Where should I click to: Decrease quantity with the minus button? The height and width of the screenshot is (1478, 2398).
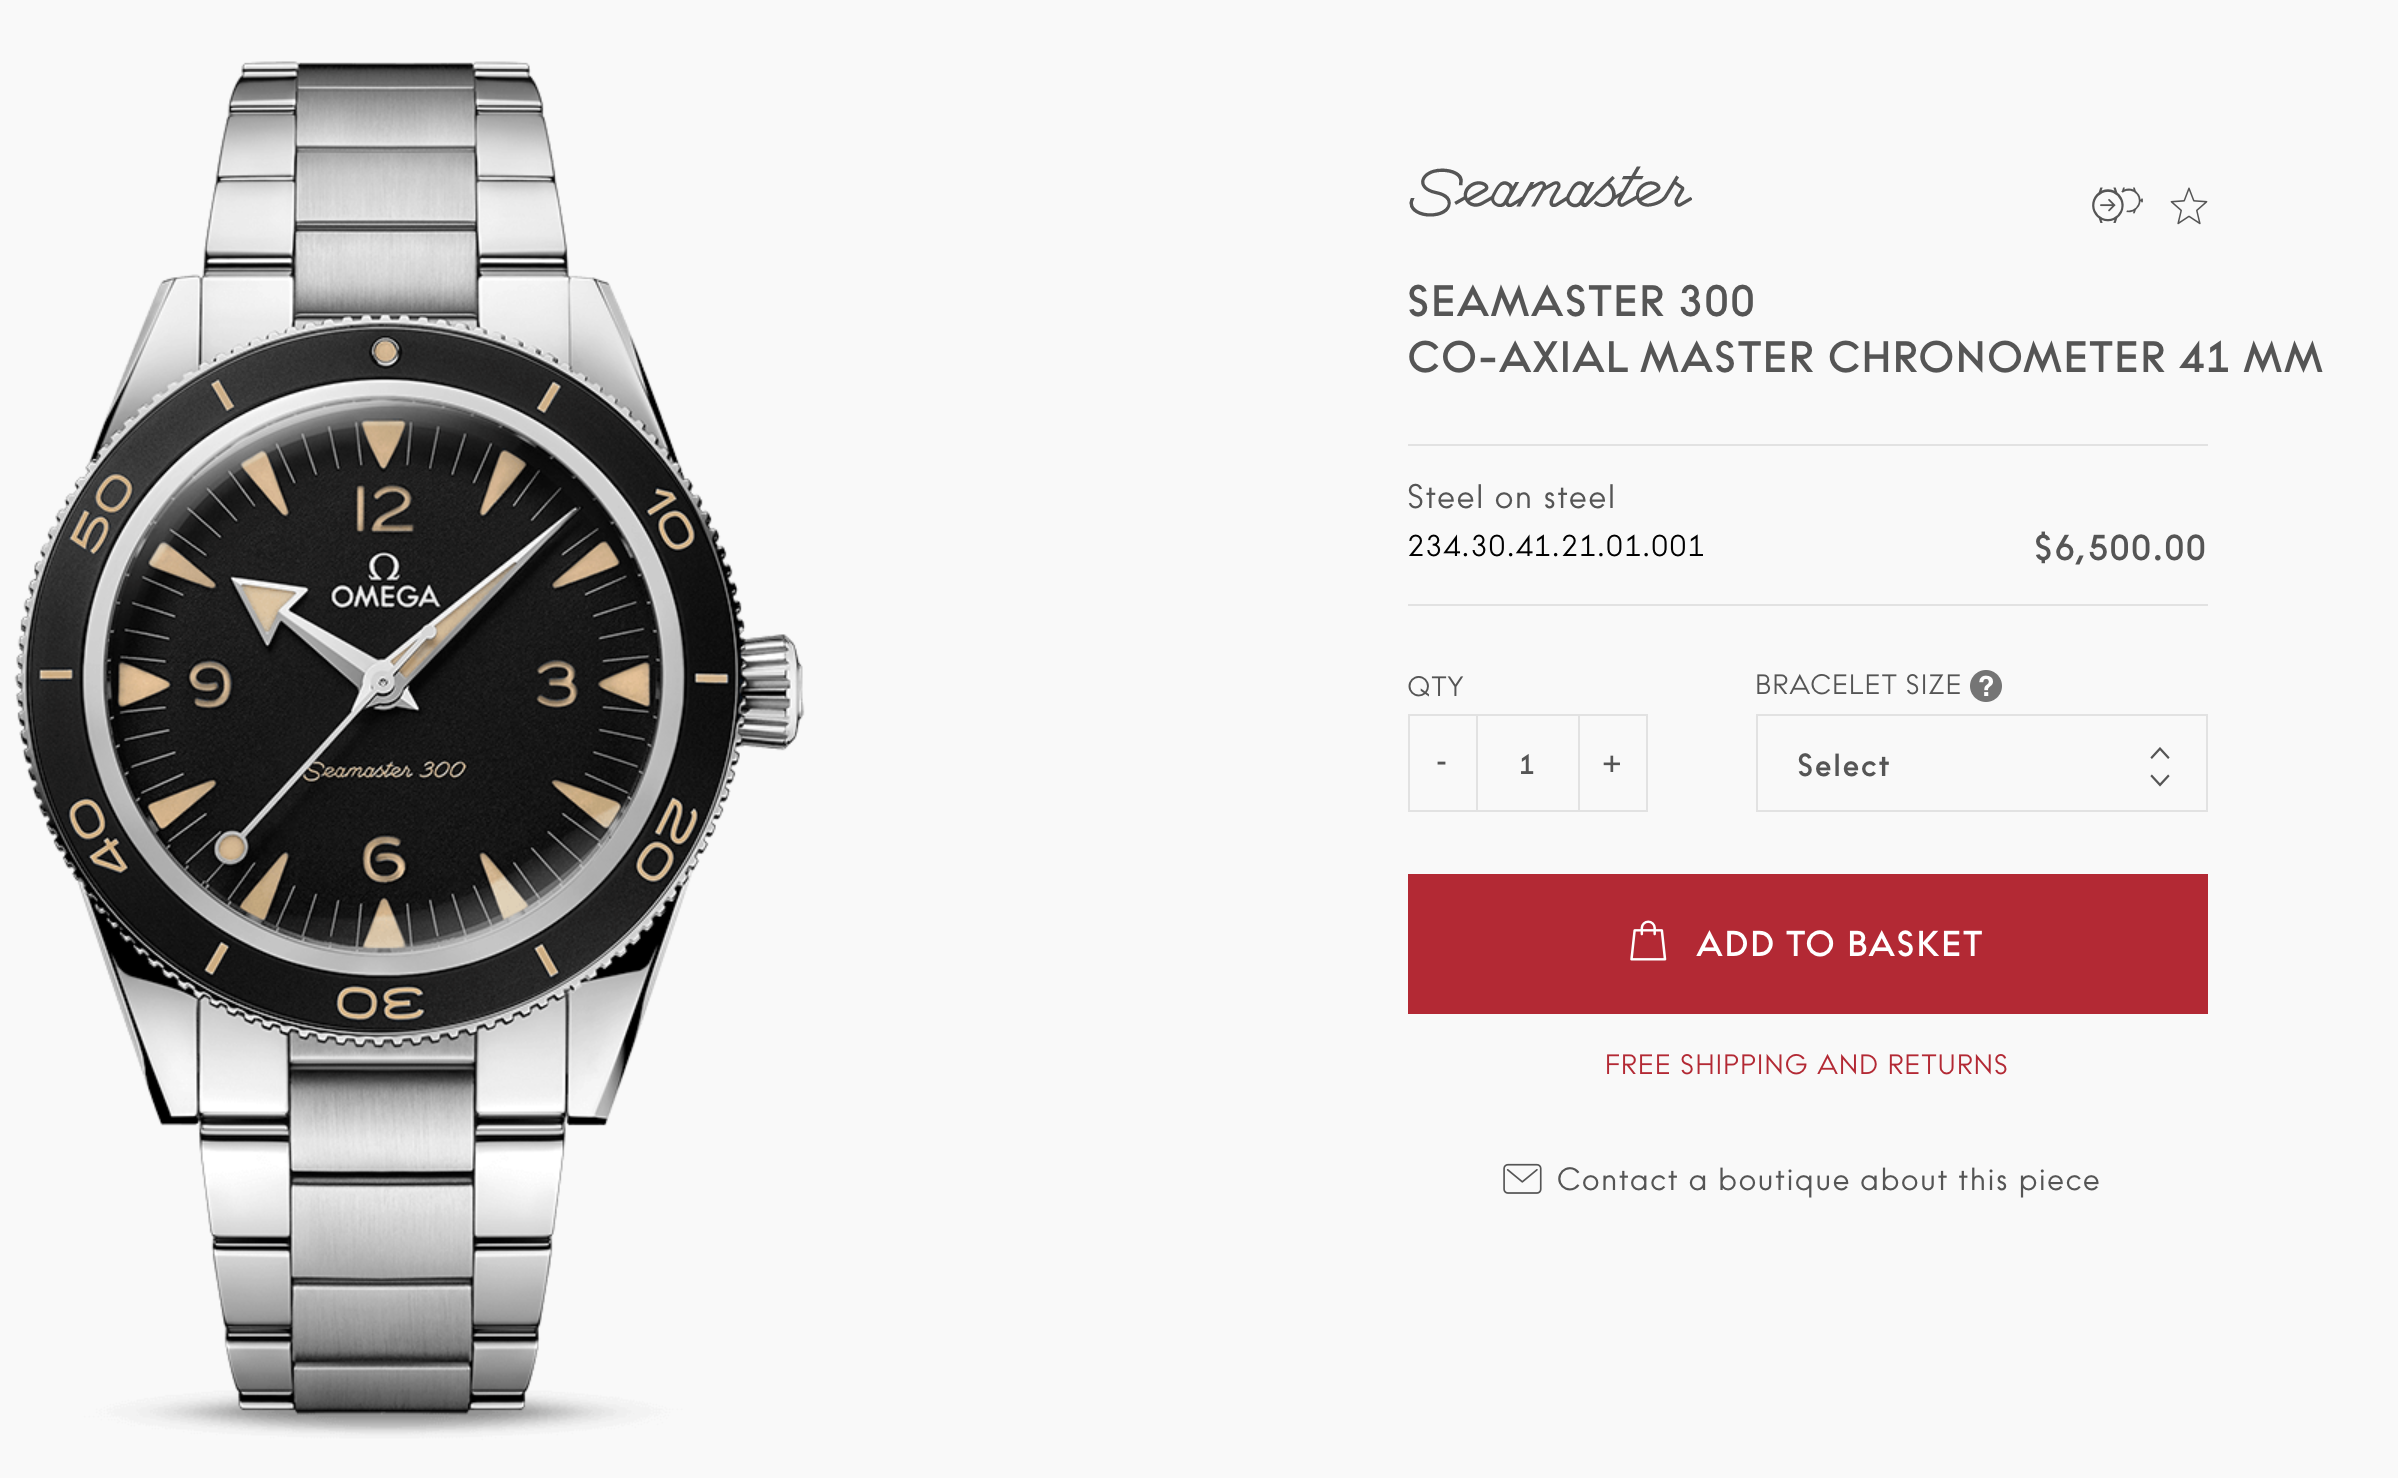tap(1442, 763)
